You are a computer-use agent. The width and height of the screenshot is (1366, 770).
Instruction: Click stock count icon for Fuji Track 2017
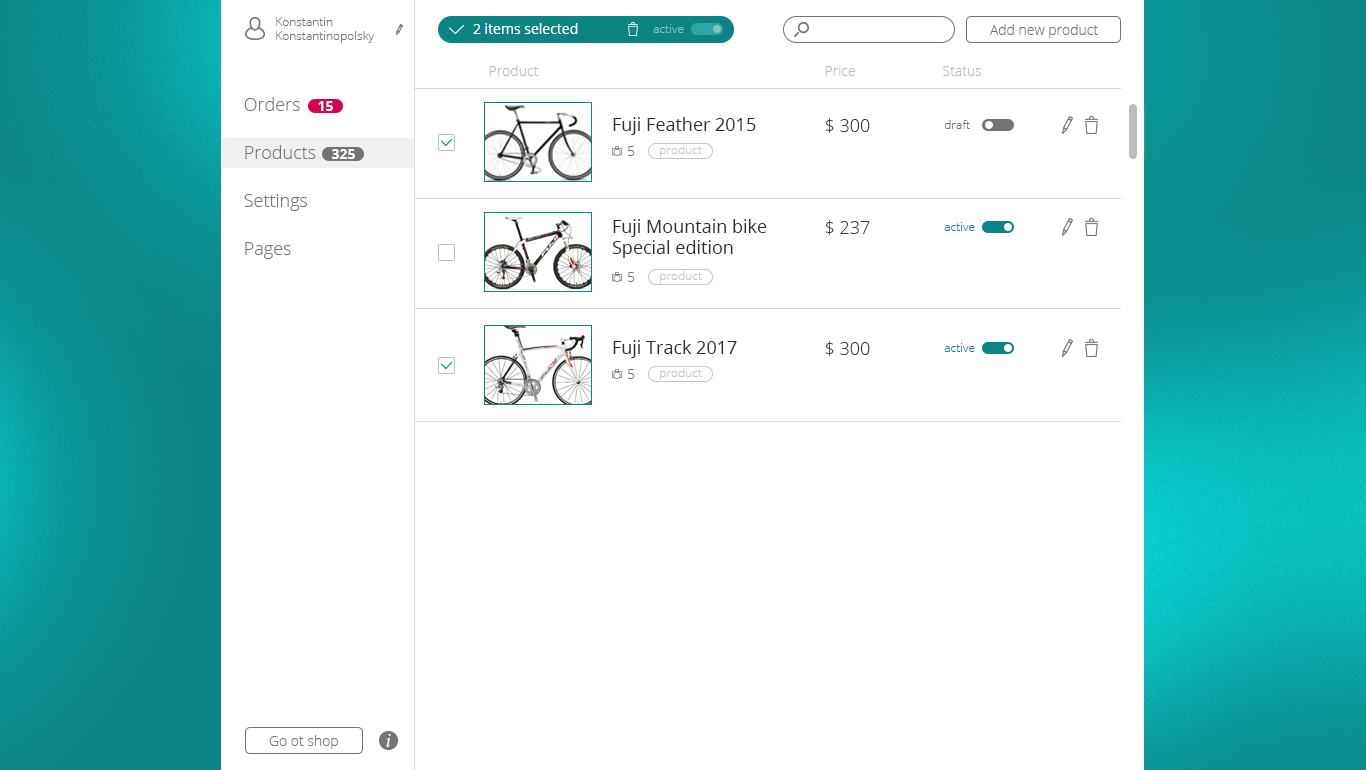(617, 374)
